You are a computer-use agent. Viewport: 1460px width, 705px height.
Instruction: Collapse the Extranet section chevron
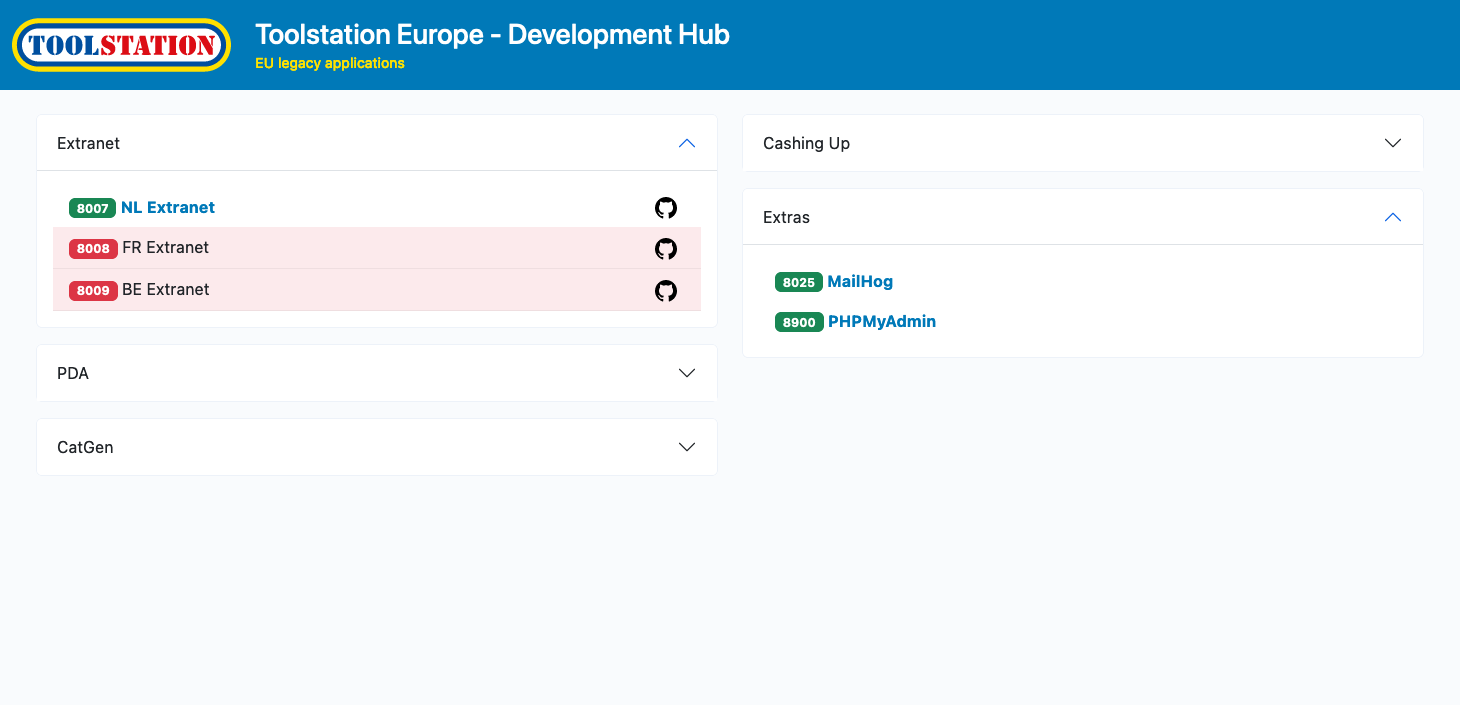click(x=687, y=143)
